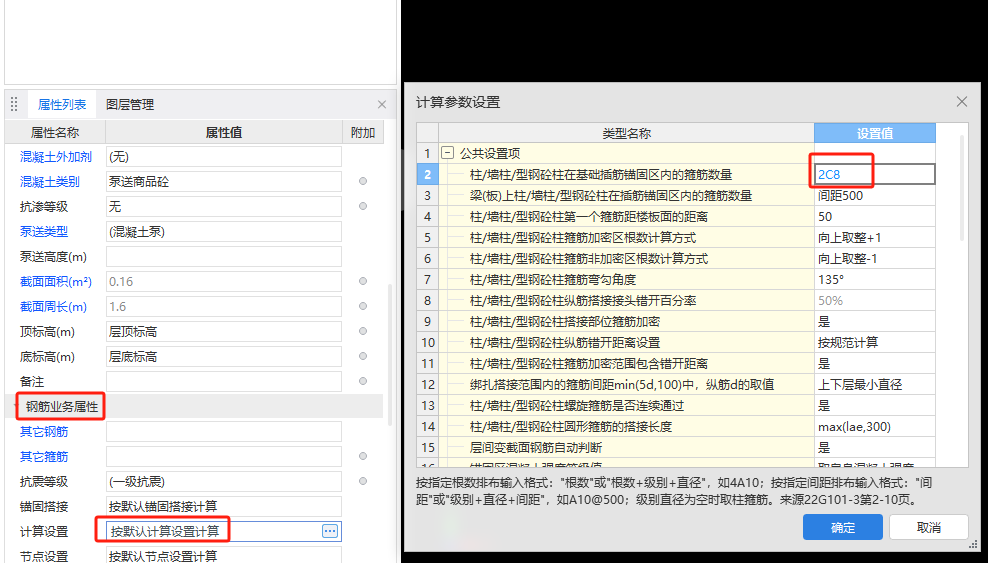Click the empty 泵送高度(m) value field
Image resolution: width=988 pixels, height=563 pixels.
(x=224, y=256)
